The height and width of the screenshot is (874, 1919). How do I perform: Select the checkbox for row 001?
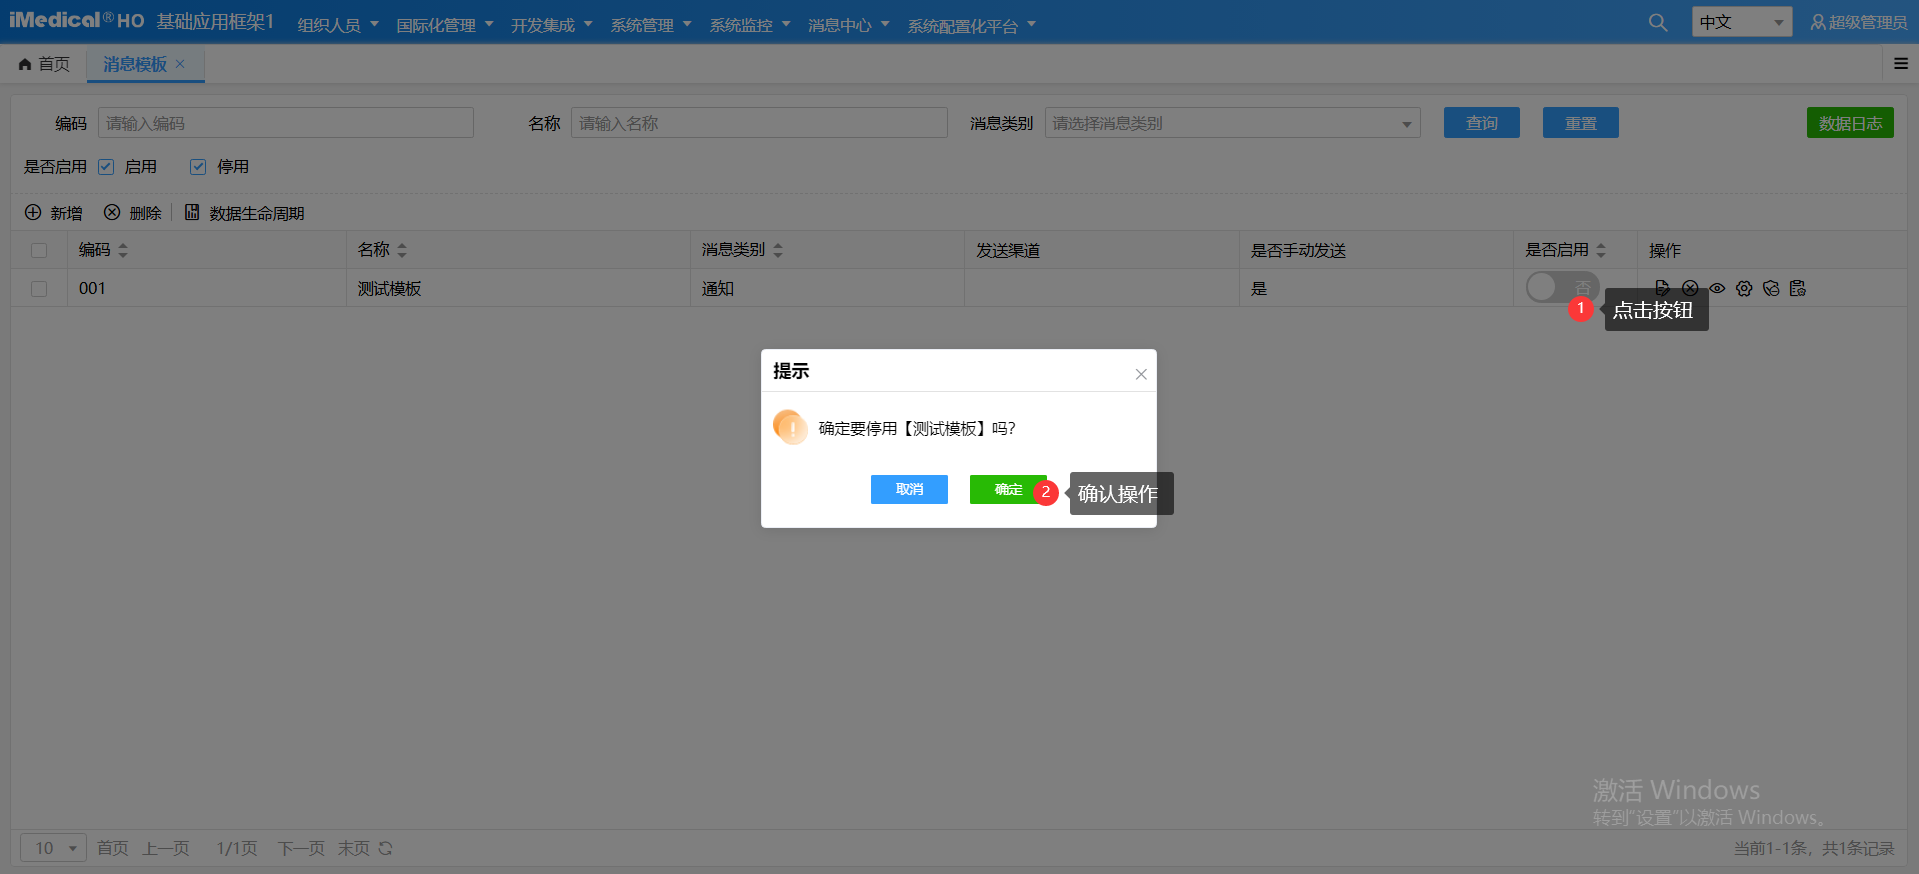(x=39, y=288)
